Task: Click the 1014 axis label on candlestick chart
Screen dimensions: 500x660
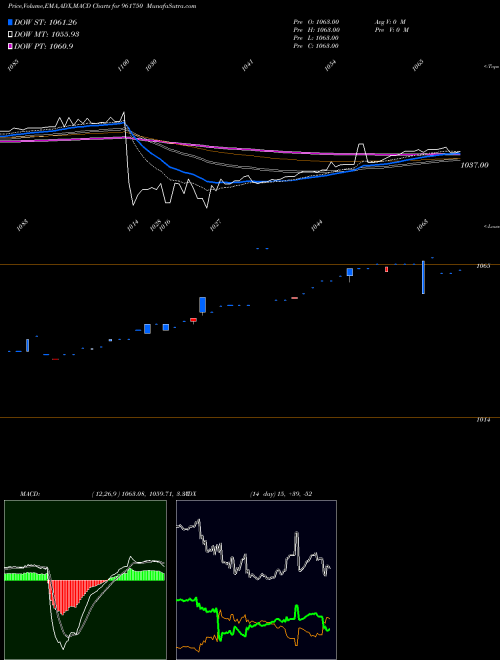Action: [483, 420]
